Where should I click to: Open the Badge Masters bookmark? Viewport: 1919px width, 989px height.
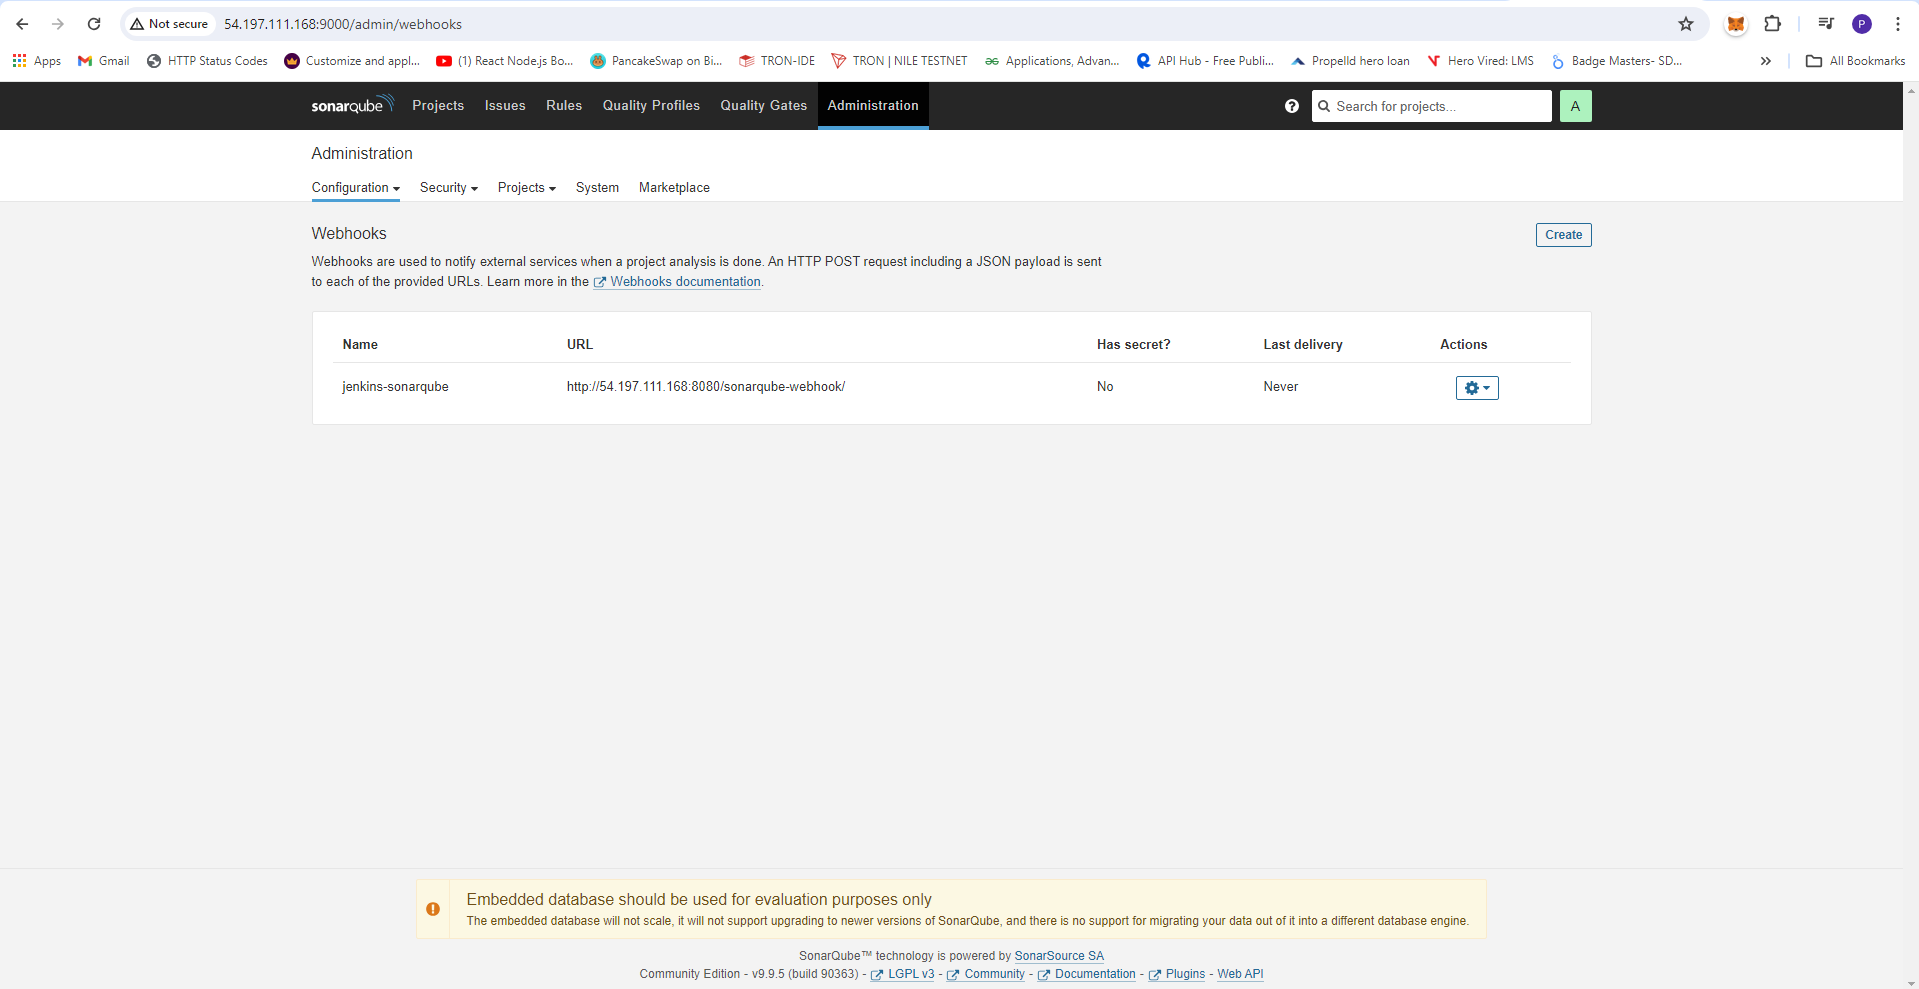point(1616,61)
